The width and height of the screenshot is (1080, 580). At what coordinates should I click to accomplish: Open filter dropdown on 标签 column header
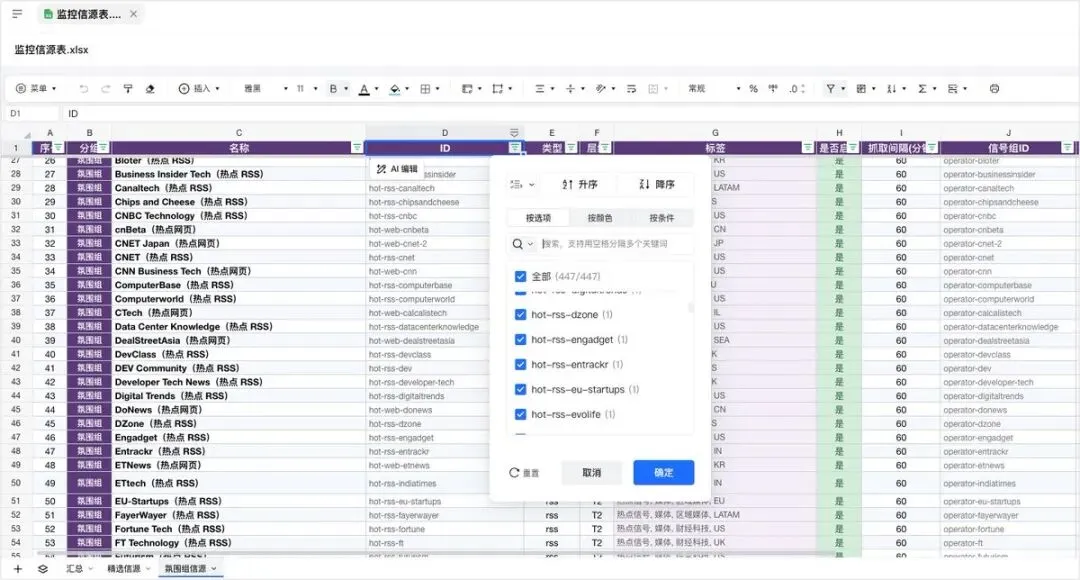pyautogui.click(x=807, y=147)
